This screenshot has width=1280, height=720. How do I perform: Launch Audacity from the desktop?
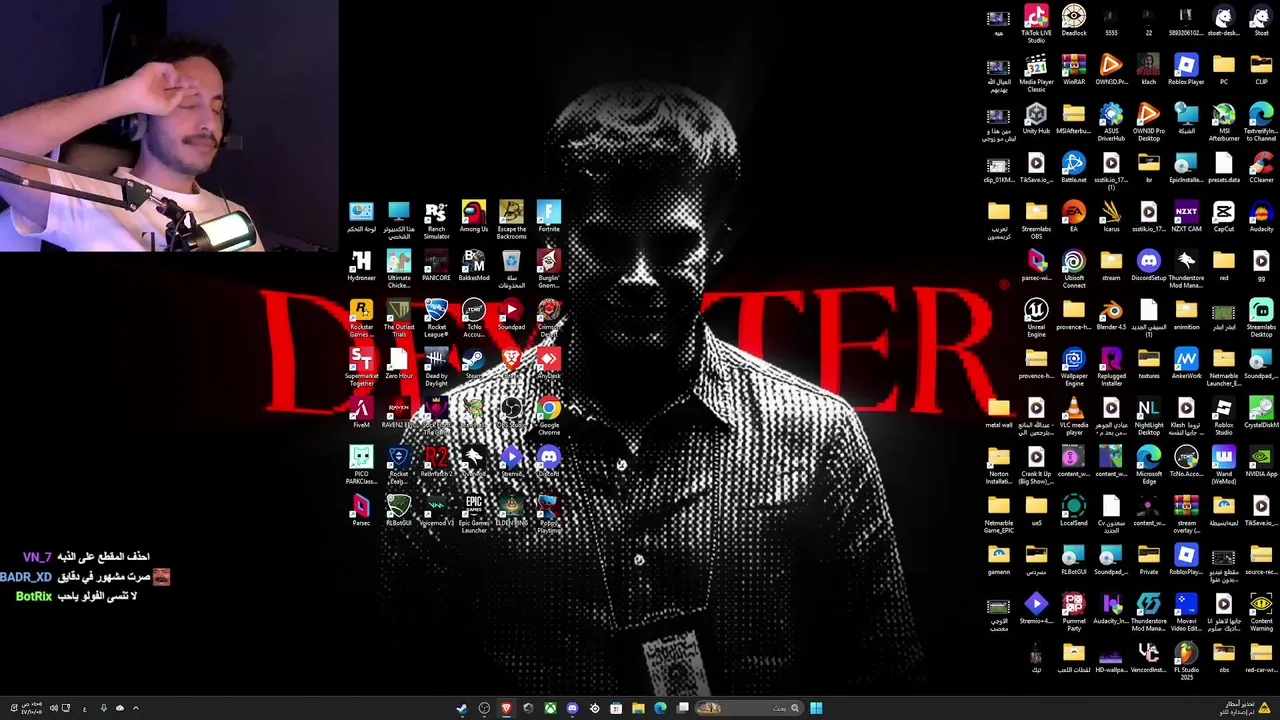pos(1261,217)
